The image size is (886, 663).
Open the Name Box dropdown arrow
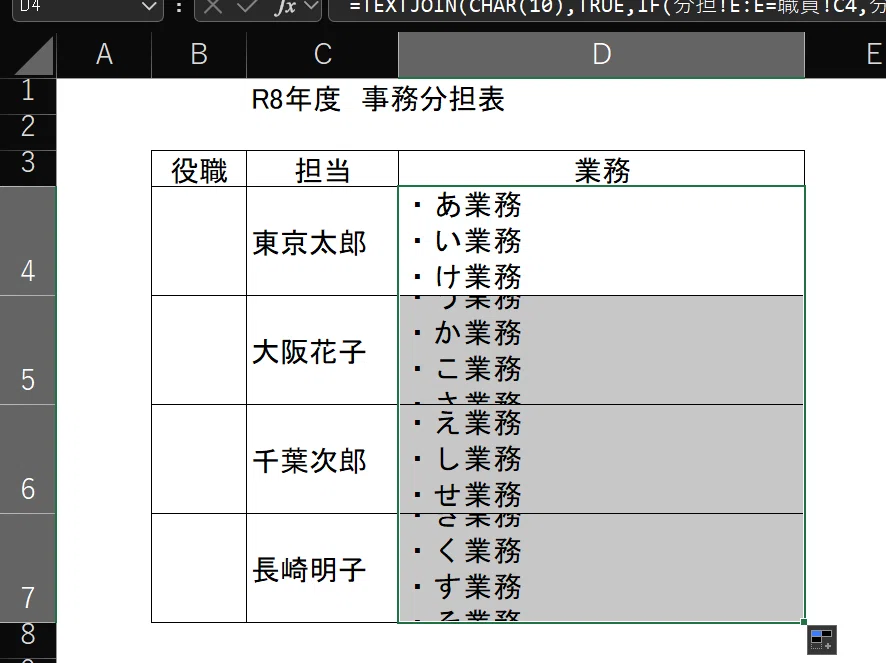point(149,7)
